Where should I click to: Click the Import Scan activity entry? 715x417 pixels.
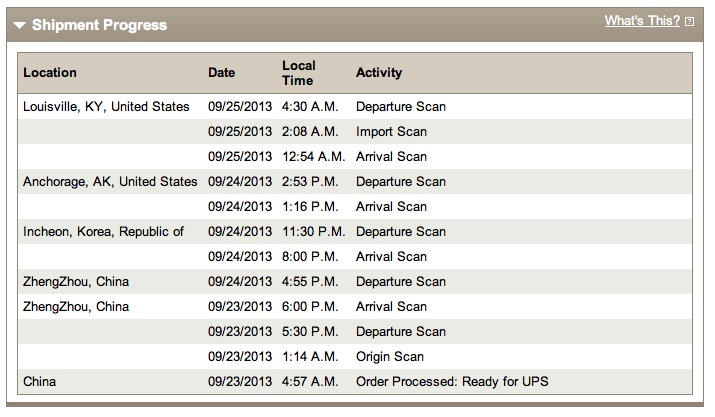coord(391,132)
